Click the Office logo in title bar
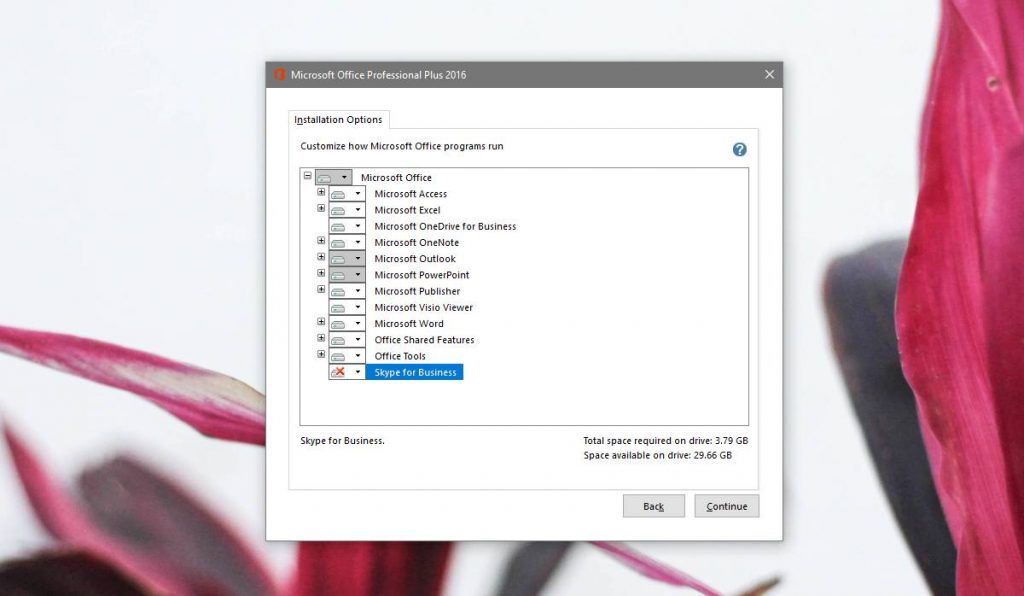Viewport: 1024px width, 596px height. [x=280, y=75]
